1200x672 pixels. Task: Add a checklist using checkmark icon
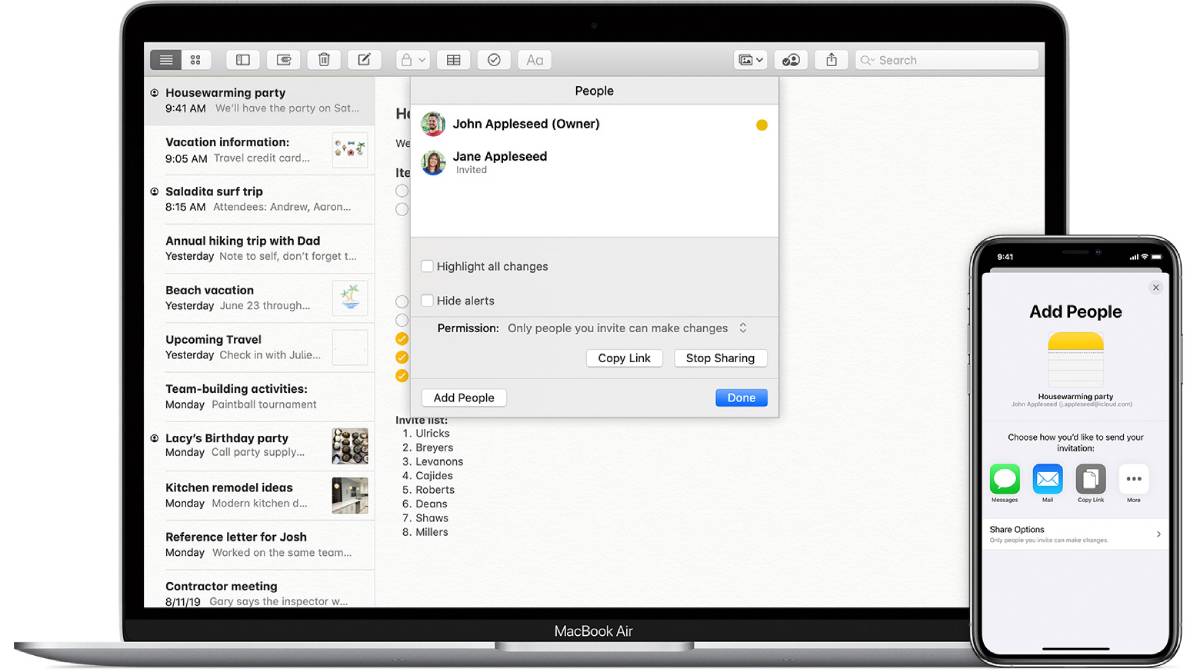(x=494, y=60)
